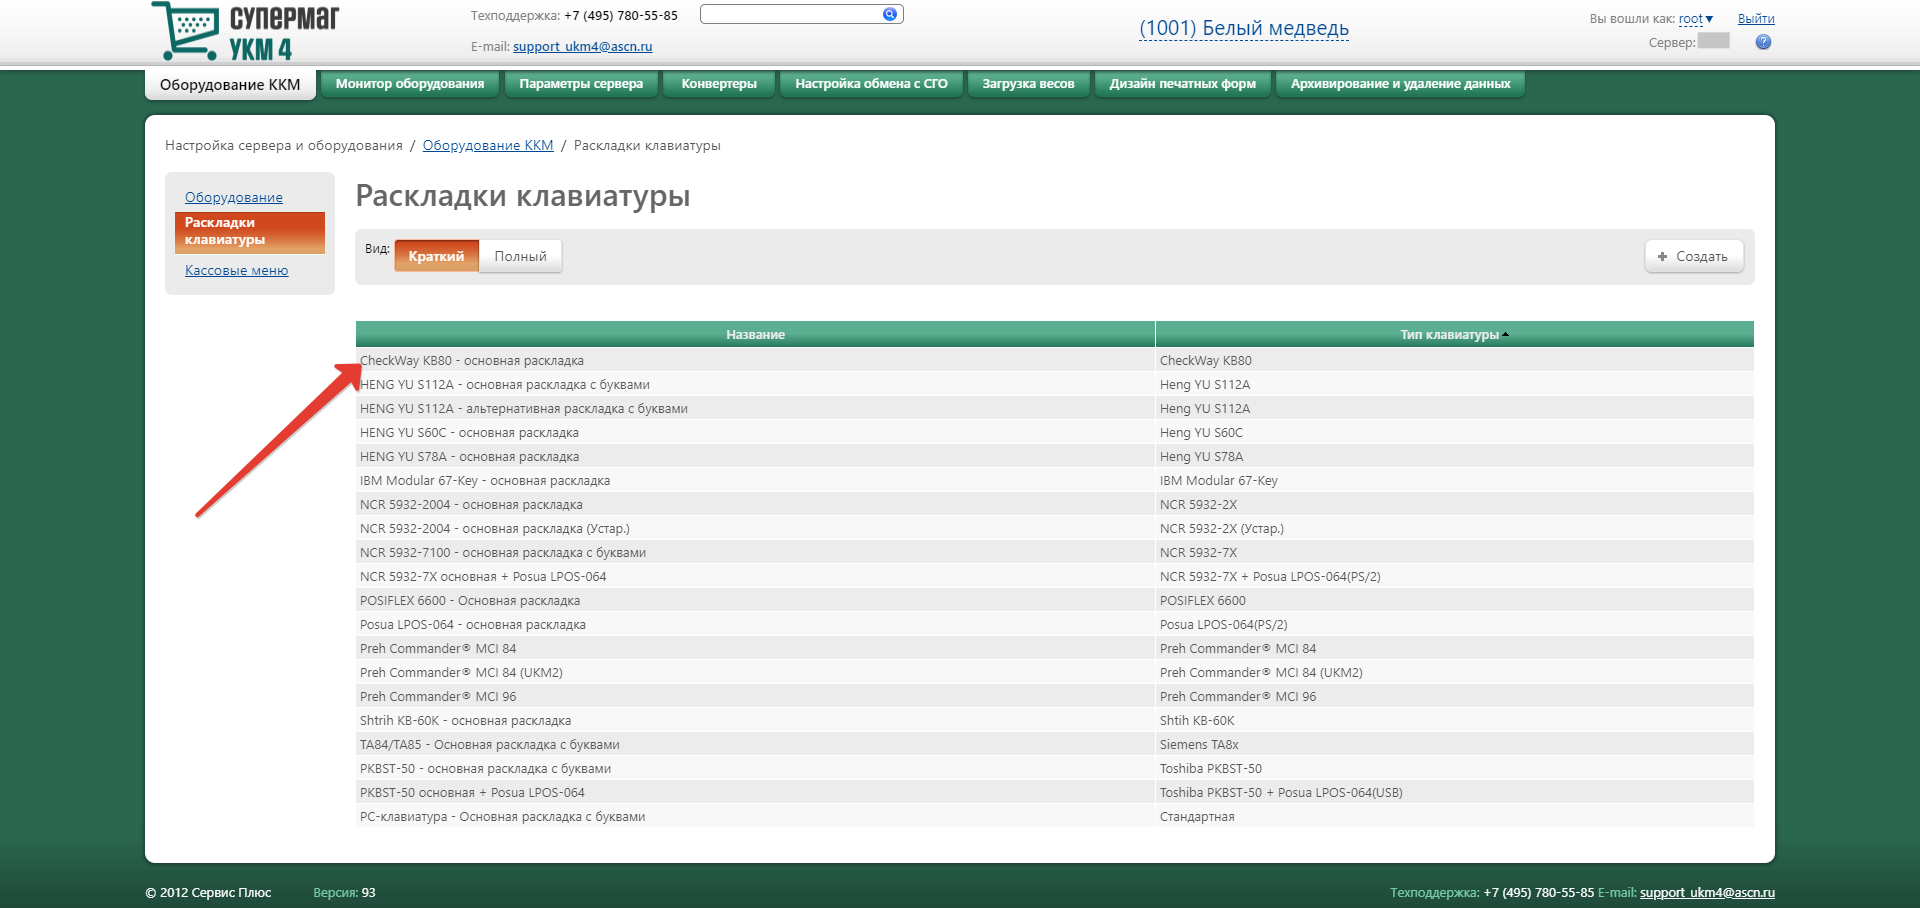Image resolution: width=1920 pixels, height=908 pixels.
Task: Open the Параметры сервера tab
Action: pos(581,84)
